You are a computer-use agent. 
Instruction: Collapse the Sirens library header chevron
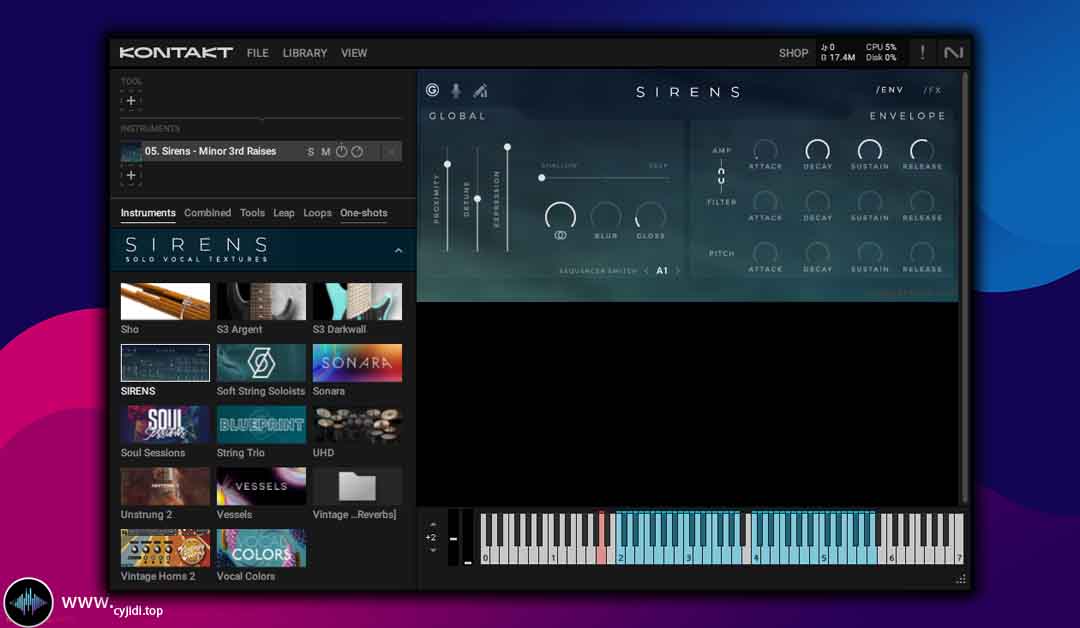tap(398, 251)
